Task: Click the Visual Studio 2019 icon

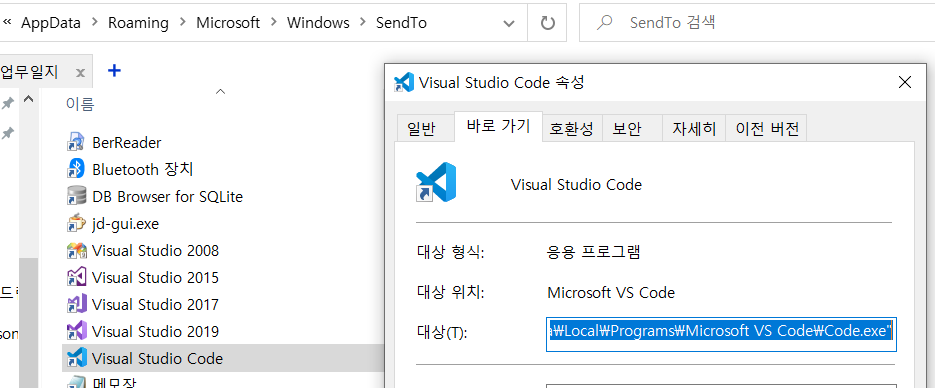Action: (x=76, y=331)
